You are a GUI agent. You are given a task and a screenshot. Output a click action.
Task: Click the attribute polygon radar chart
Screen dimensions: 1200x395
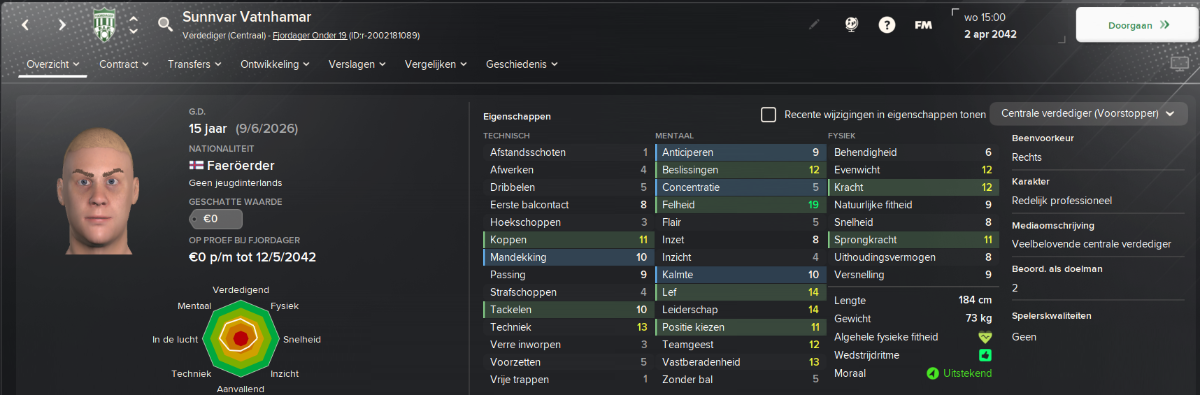240,338
